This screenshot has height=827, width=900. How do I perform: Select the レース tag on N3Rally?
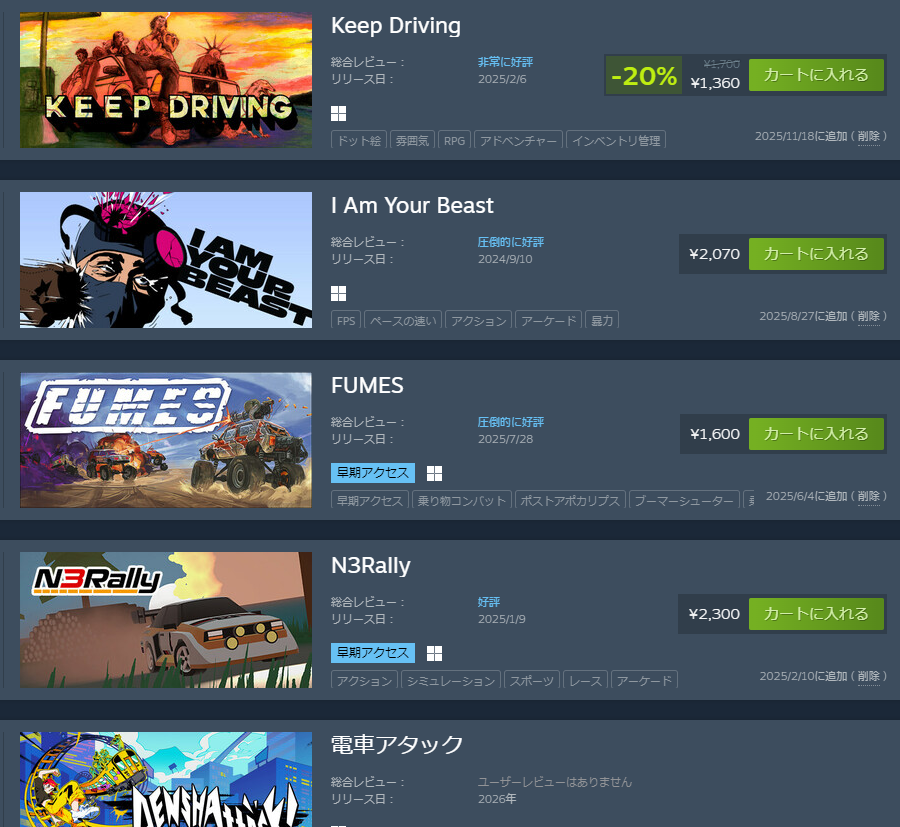[585, 680]
